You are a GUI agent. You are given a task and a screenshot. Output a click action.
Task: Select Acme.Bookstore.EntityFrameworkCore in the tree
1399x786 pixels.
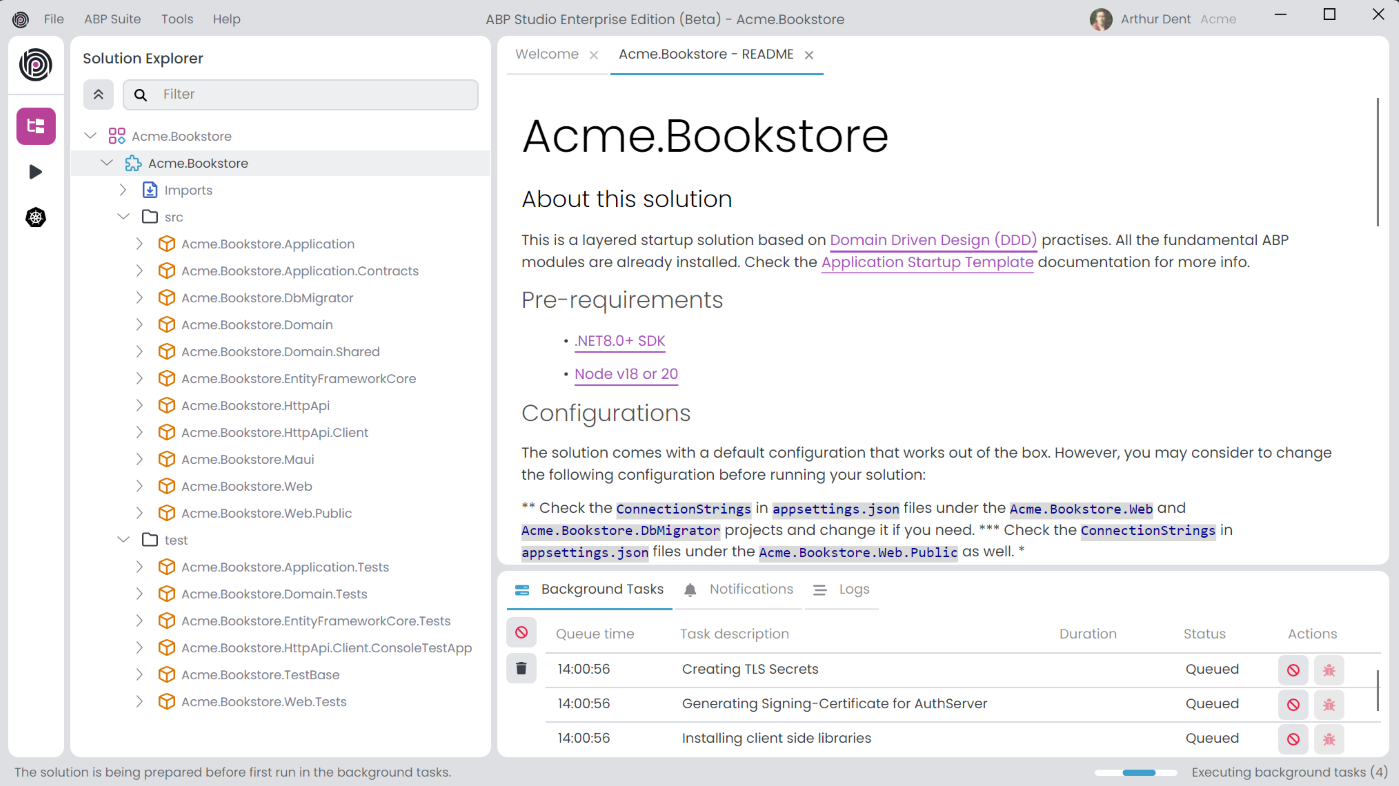pyautogui.click(x=298, y=379)
